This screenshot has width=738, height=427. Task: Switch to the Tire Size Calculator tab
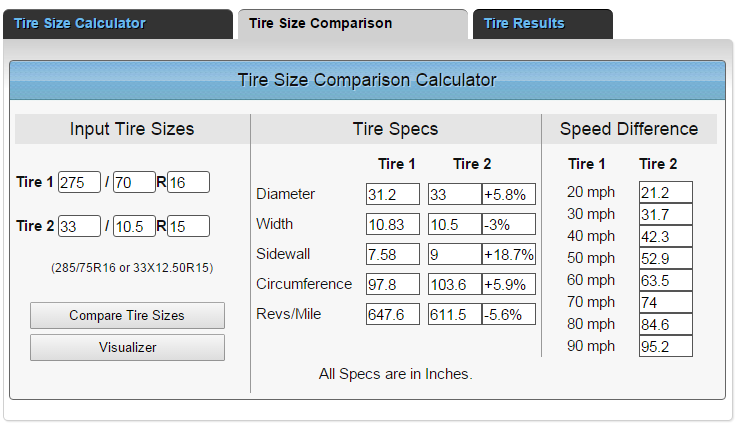pyautogui.click(x=80, y=23)
